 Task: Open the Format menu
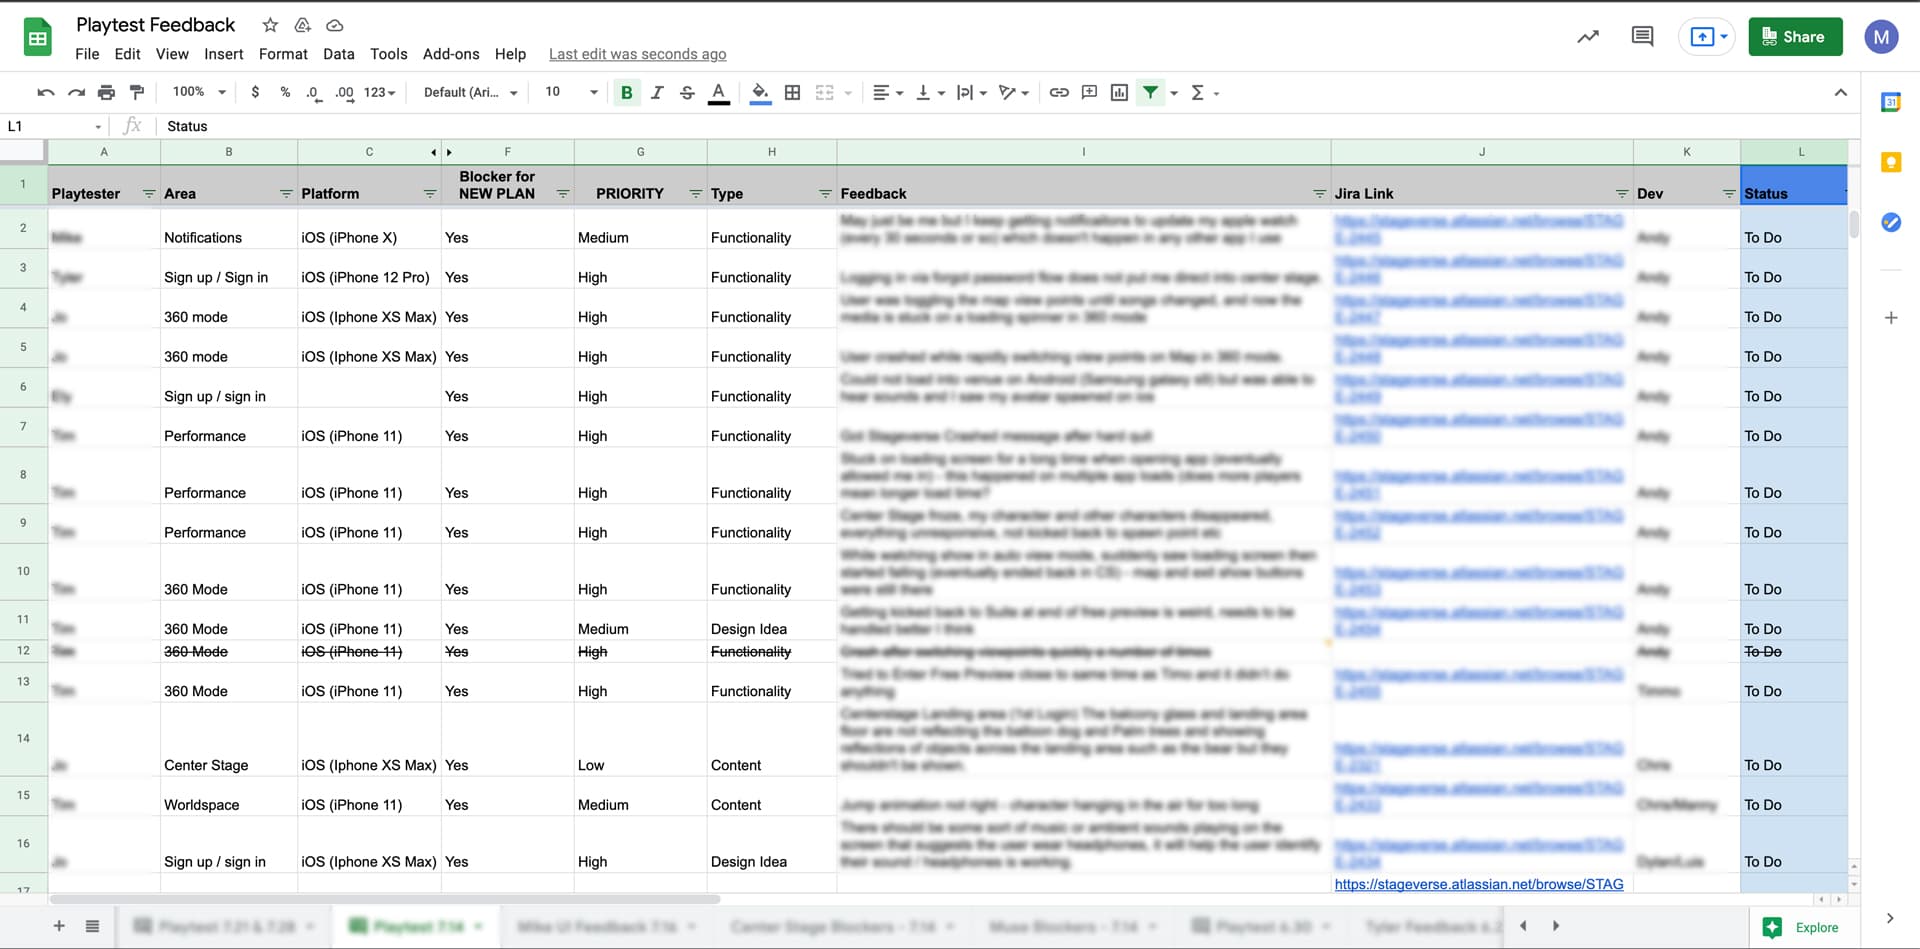tap(283, 54)
